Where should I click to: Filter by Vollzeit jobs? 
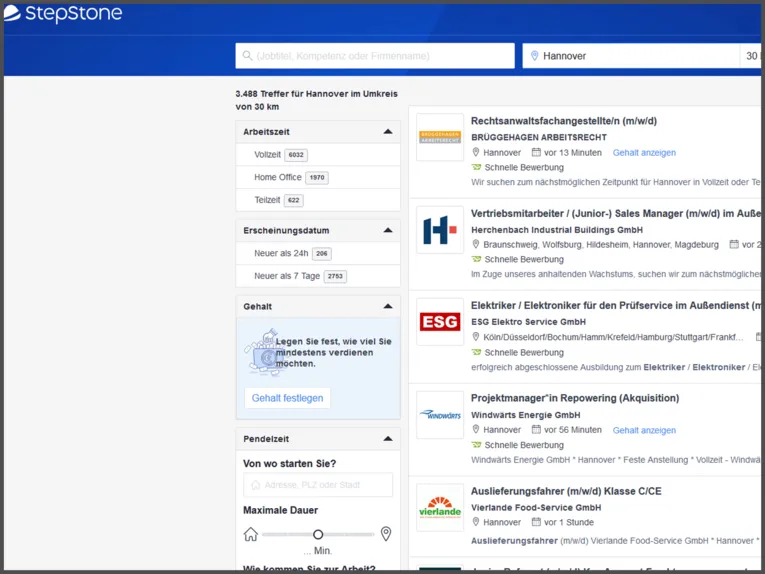click(318, 155)
